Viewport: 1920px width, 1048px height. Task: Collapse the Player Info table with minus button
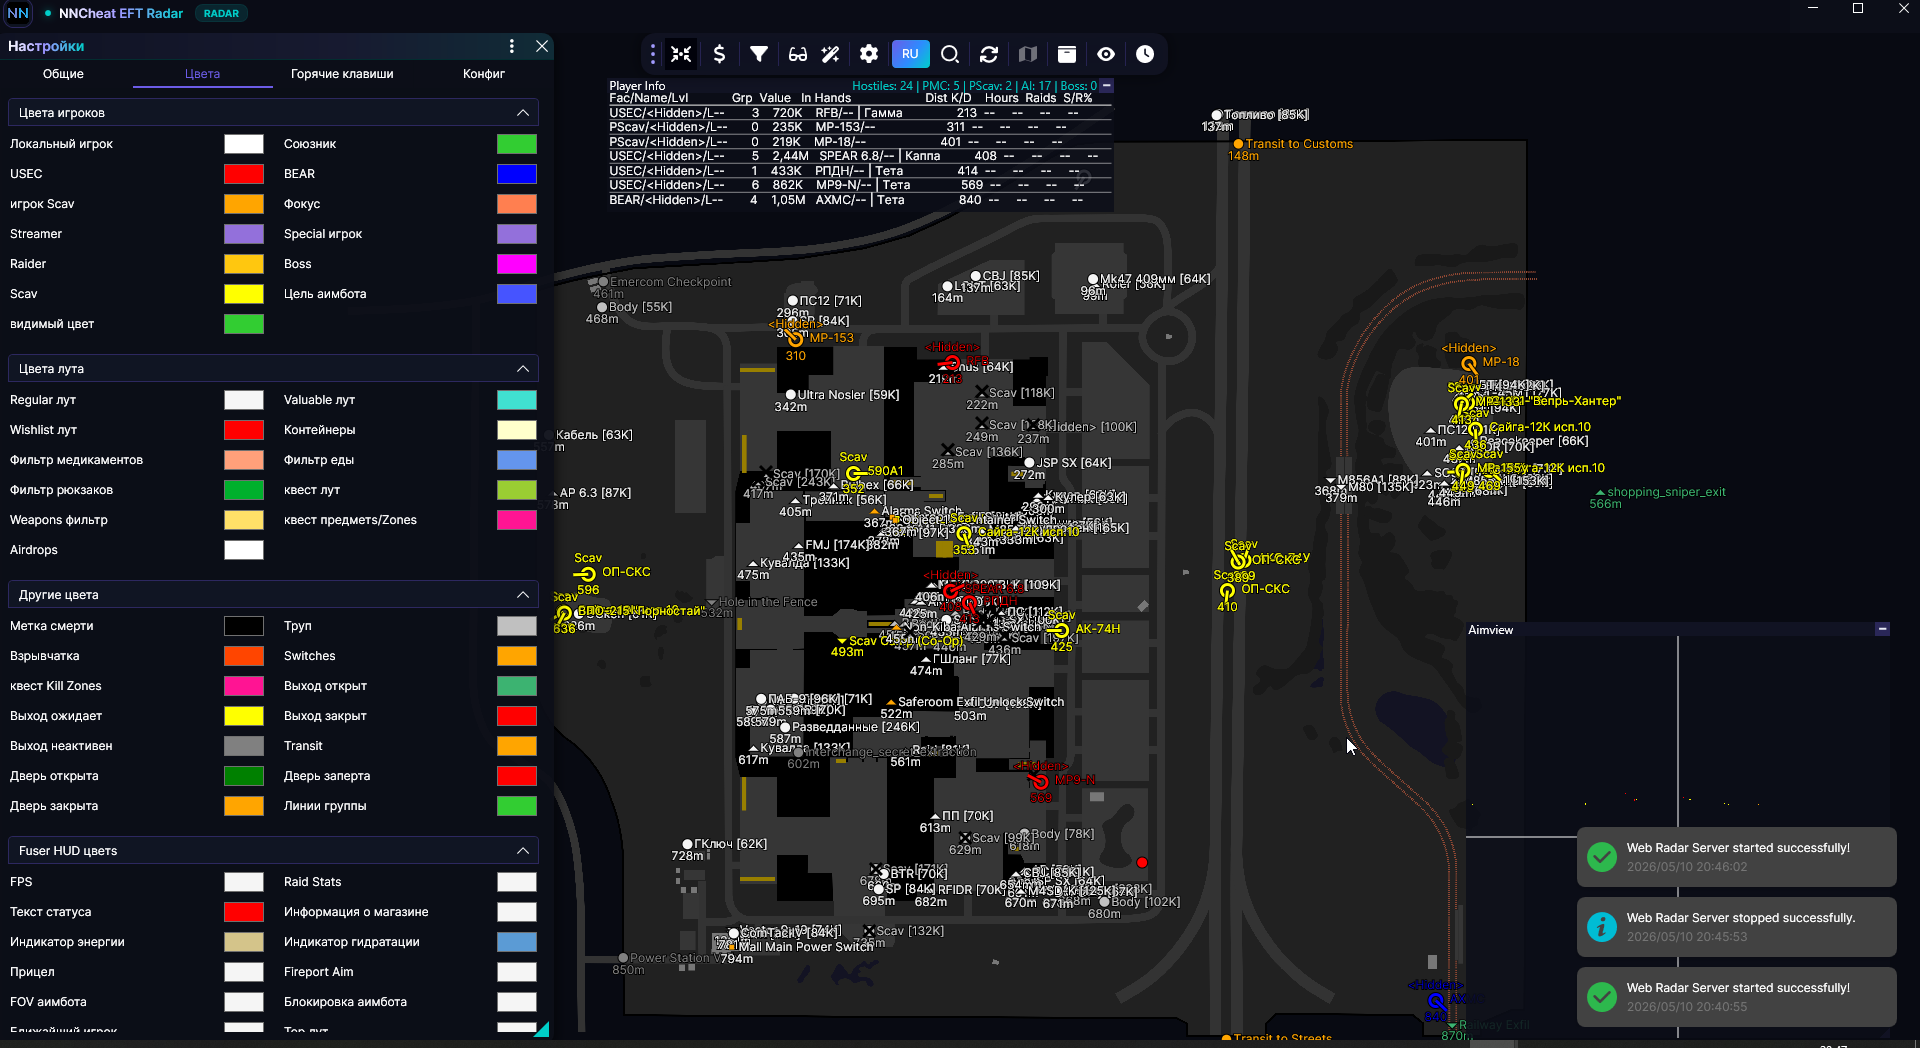pos(1107,86)
